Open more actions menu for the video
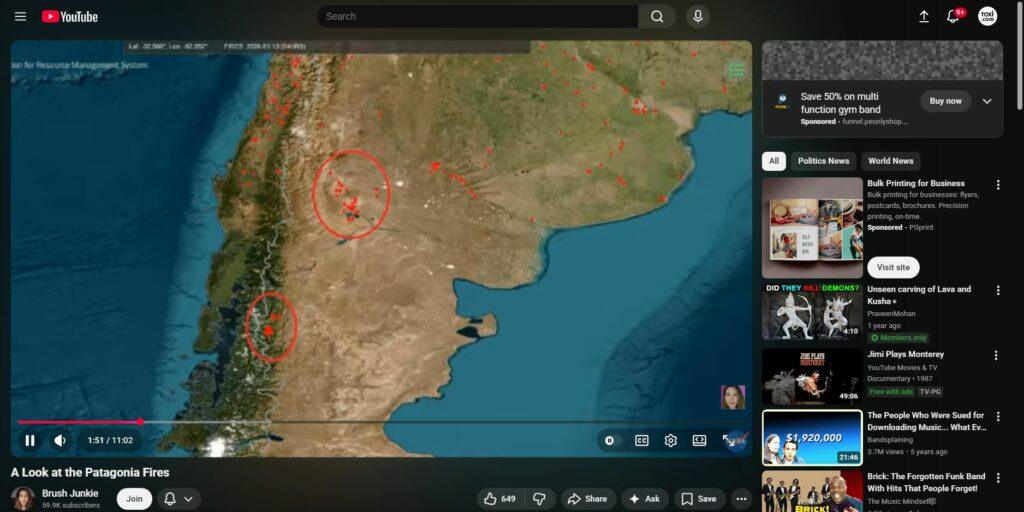 tap(741, 499)
